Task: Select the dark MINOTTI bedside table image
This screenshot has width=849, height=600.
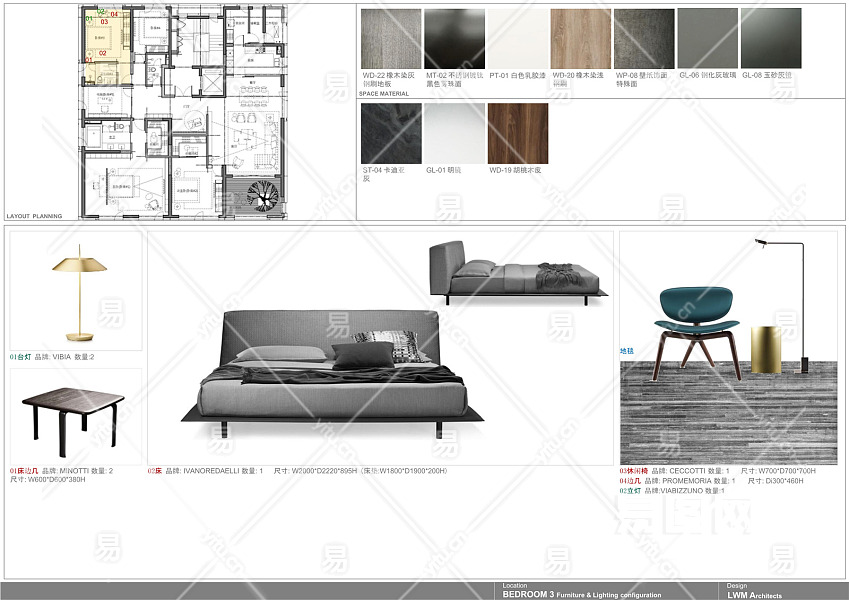Action: [73, 420]
